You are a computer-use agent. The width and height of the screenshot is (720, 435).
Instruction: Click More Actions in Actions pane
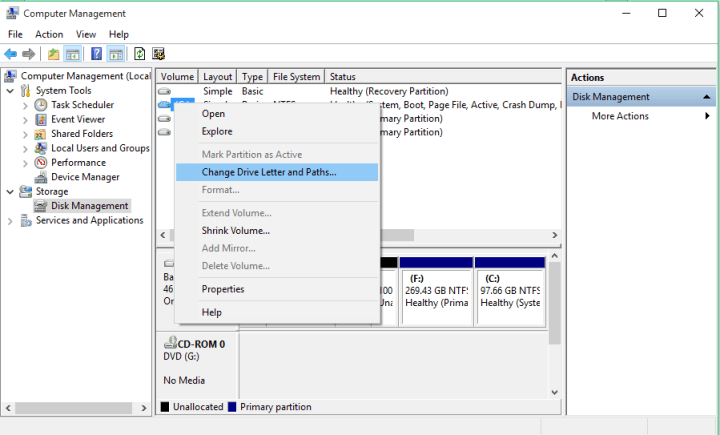[620, 116]
